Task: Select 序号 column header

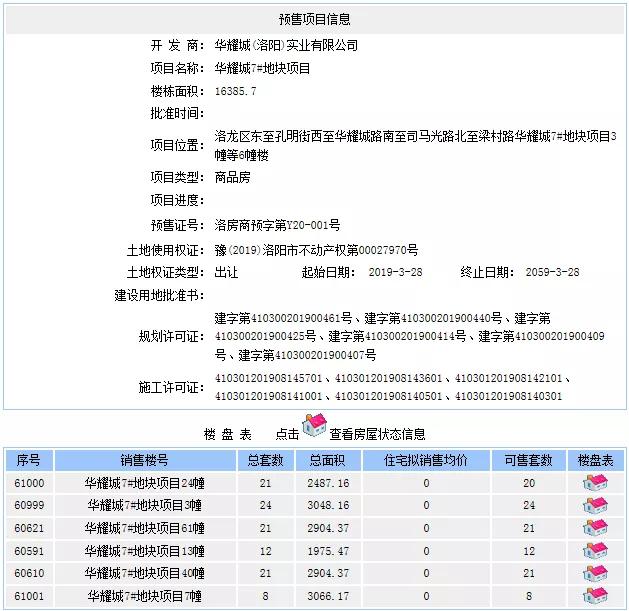Action: click(29, 460)
